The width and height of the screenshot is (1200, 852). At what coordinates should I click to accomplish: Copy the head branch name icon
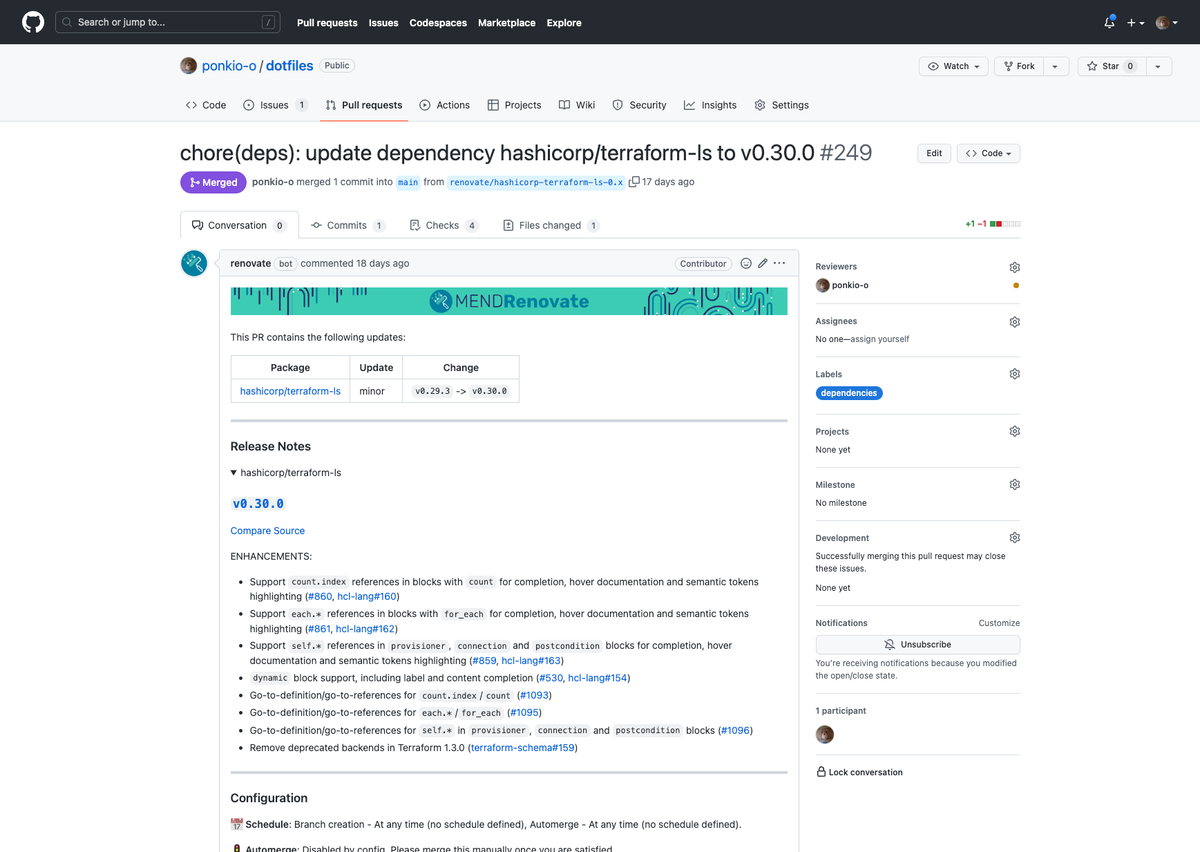634,182
